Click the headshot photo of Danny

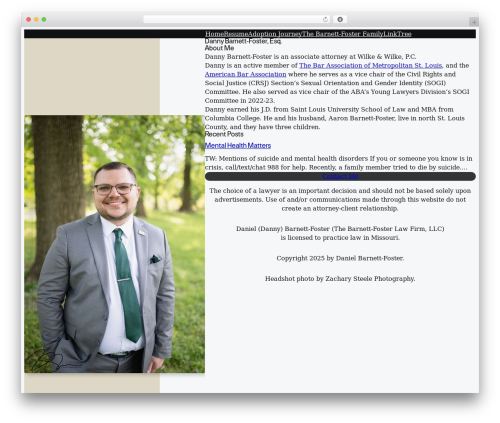pos(114,244)
